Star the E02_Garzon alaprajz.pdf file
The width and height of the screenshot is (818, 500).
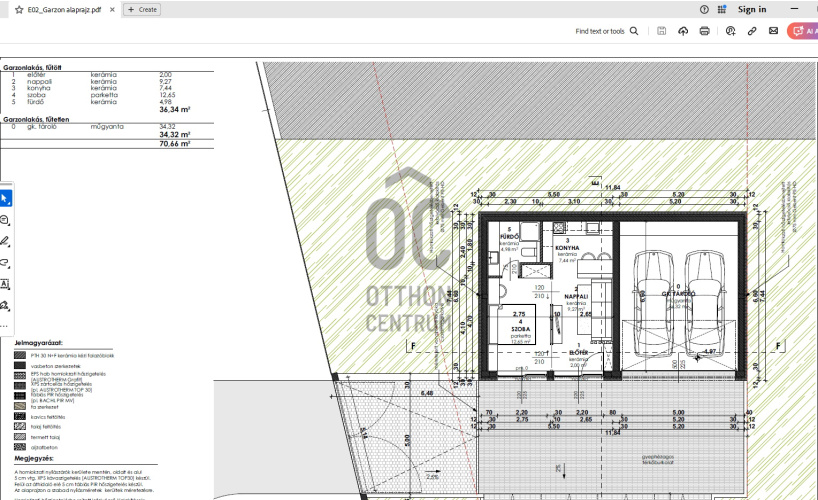[19, 9]
